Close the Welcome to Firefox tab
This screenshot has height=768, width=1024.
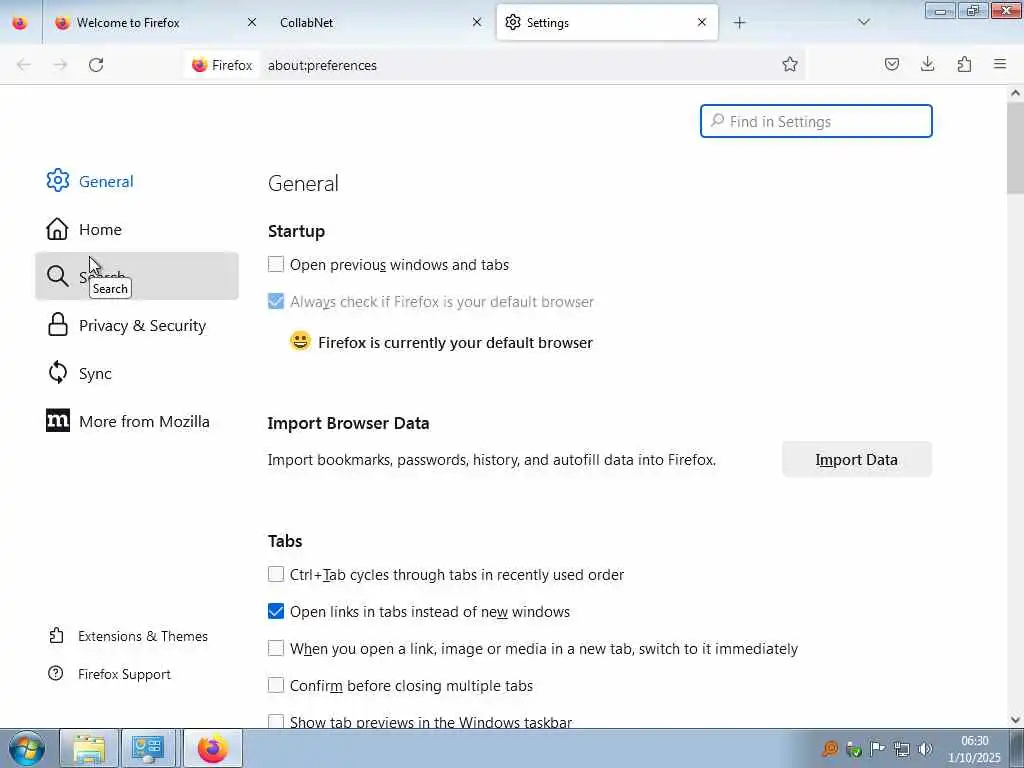click(252, 22)
